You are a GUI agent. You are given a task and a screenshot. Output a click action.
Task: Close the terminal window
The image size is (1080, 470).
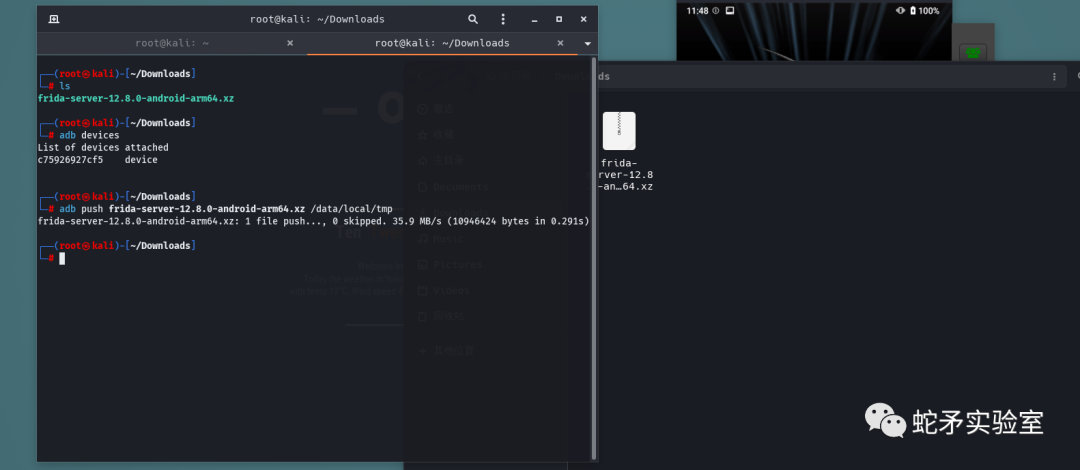[x=583, y=19]
